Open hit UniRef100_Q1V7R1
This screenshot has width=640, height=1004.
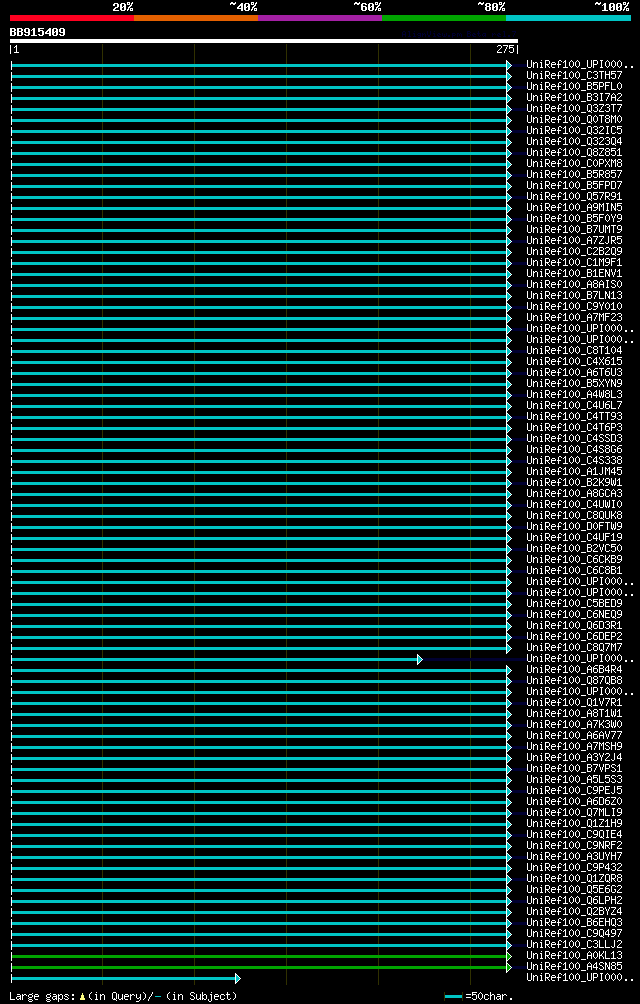574,702
